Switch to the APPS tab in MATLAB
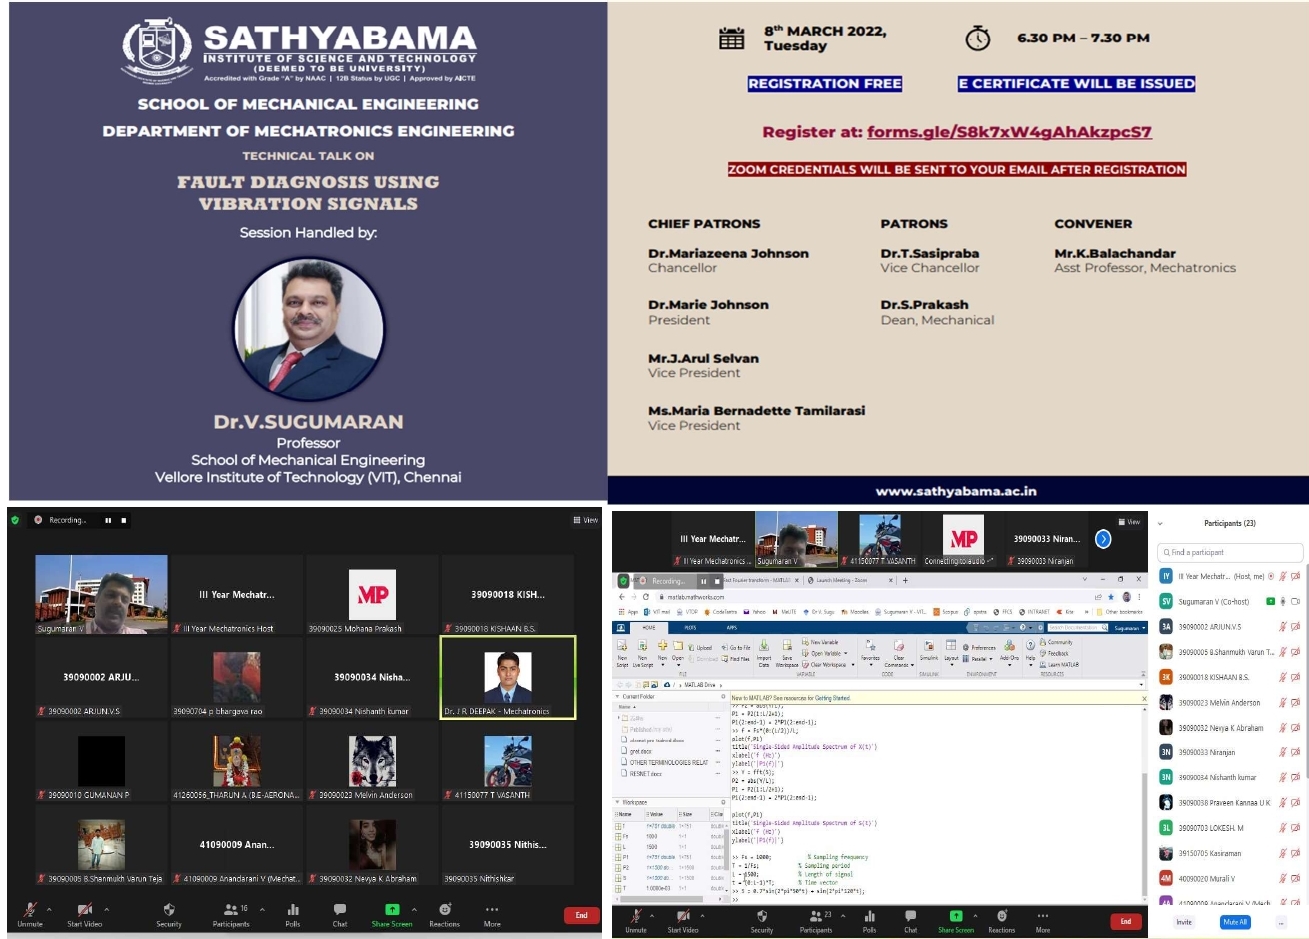The width and height of the screenshot is (1309, 939). 732,627
